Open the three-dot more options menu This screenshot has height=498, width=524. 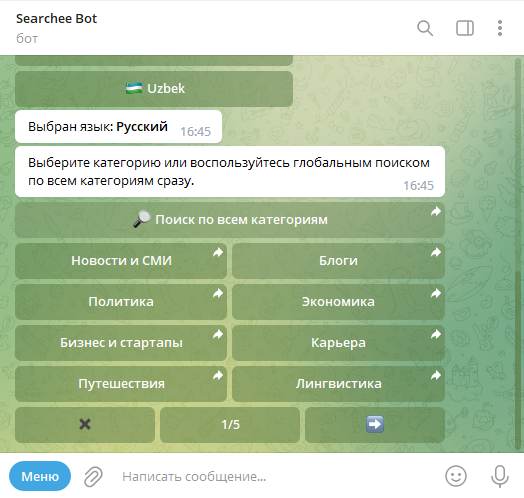pyautogui.click(x=500, y=28)
